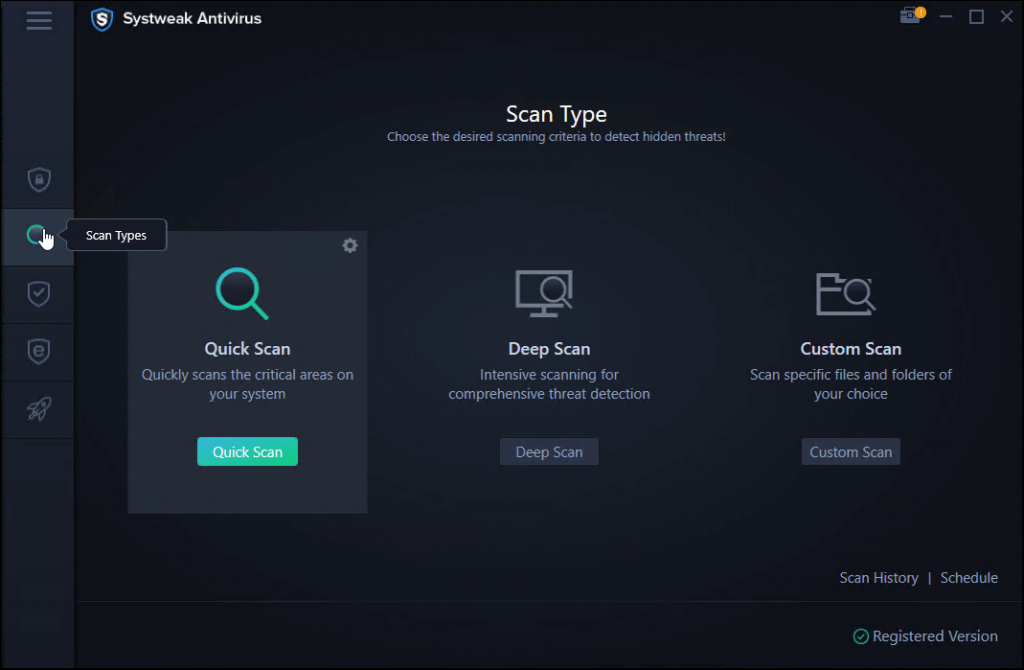Minimize the Systweak Antivirus window

click(946, 16)
